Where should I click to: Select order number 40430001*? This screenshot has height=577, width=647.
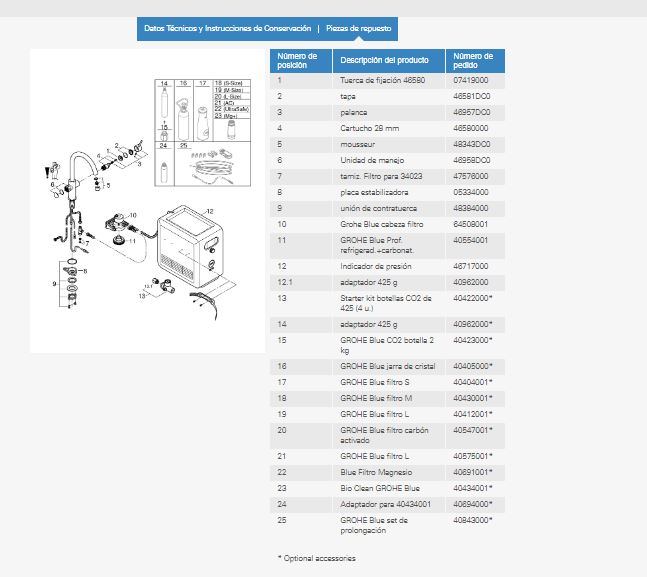pyautogui.click(x=473, y=399)
